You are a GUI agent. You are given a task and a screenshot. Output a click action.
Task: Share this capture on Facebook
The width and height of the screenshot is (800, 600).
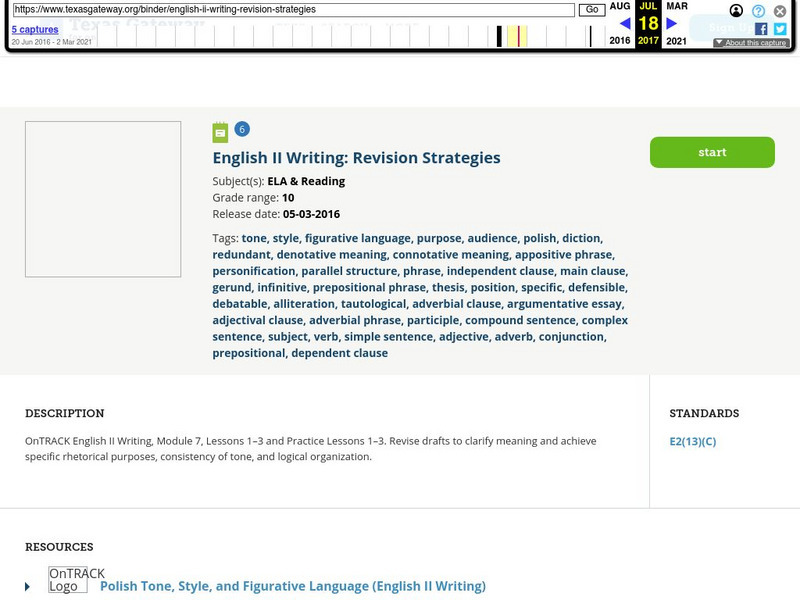(x=761, y=29)
